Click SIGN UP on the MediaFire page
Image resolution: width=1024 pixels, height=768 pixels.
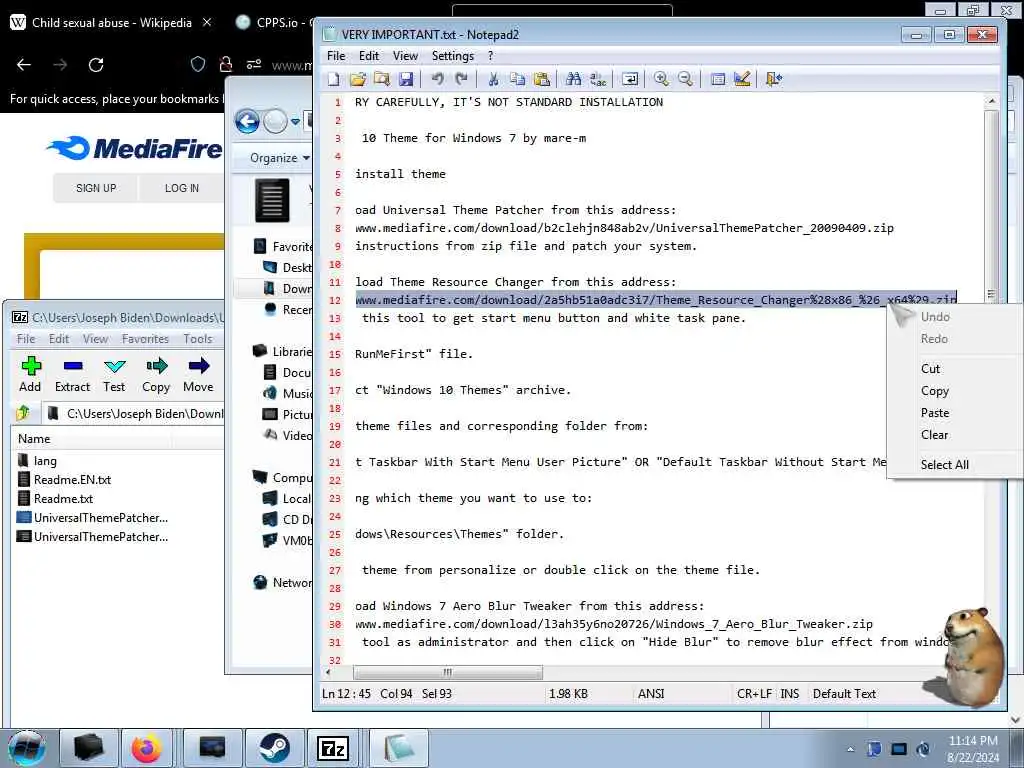[x=96, y=188]
